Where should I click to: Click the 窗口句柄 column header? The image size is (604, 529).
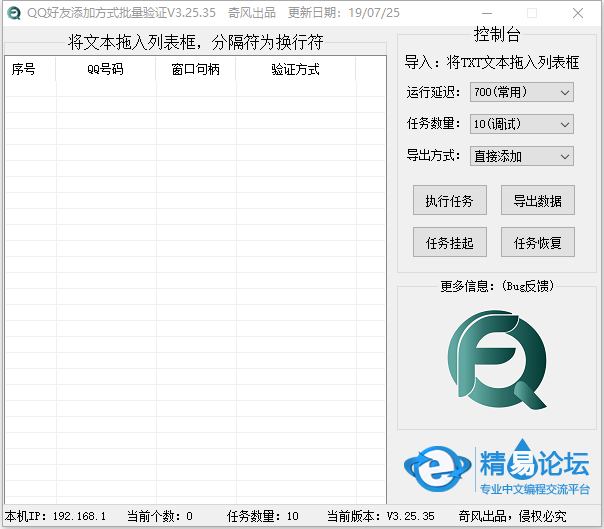[x=196, y=69]
